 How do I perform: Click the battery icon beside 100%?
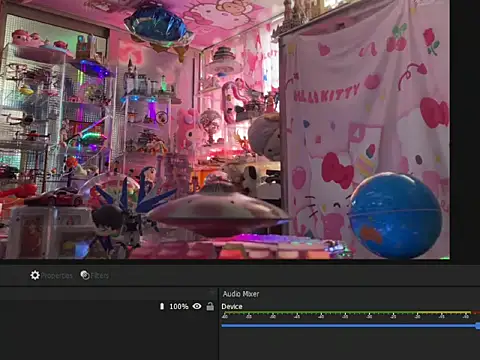click(162, 306)
